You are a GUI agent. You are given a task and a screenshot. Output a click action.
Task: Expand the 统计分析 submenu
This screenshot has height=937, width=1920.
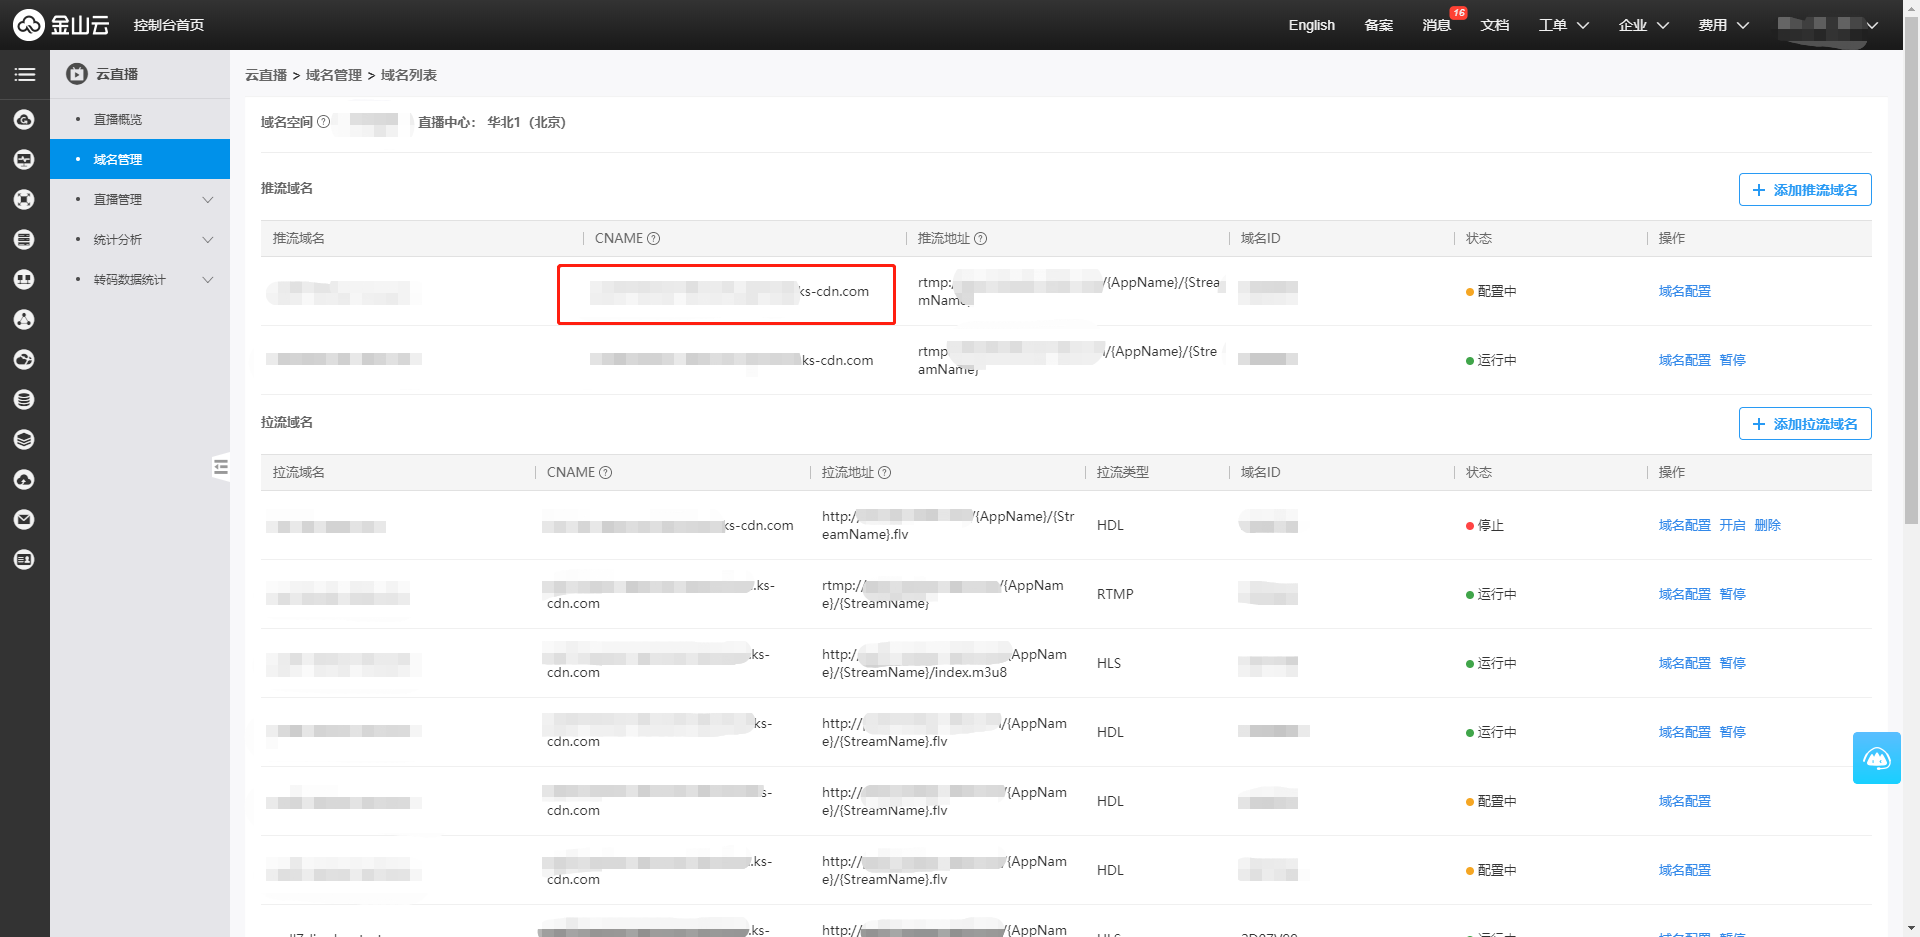(x=207, y=240)
